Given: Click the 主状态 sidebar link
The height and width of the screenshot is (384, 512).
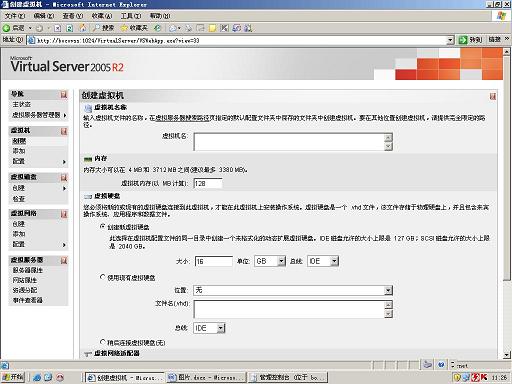Looking at the screenshot, I should (22, 104).
